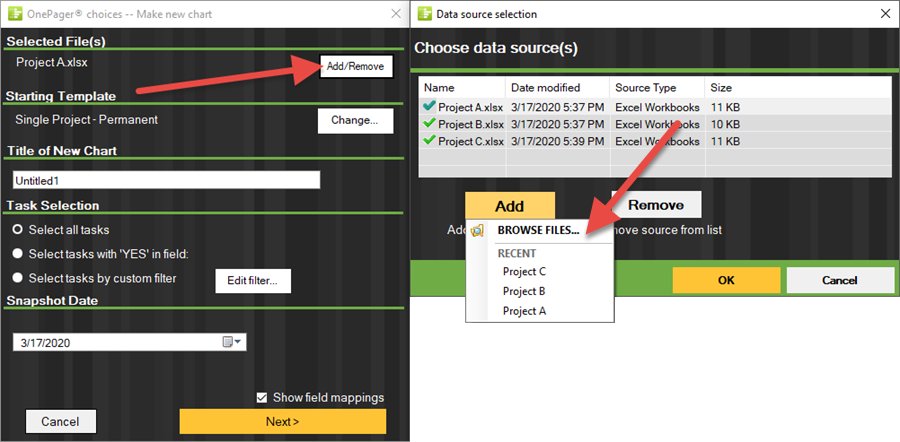Click the green checkmark beside Project C.xlsx

click(429, 140)
